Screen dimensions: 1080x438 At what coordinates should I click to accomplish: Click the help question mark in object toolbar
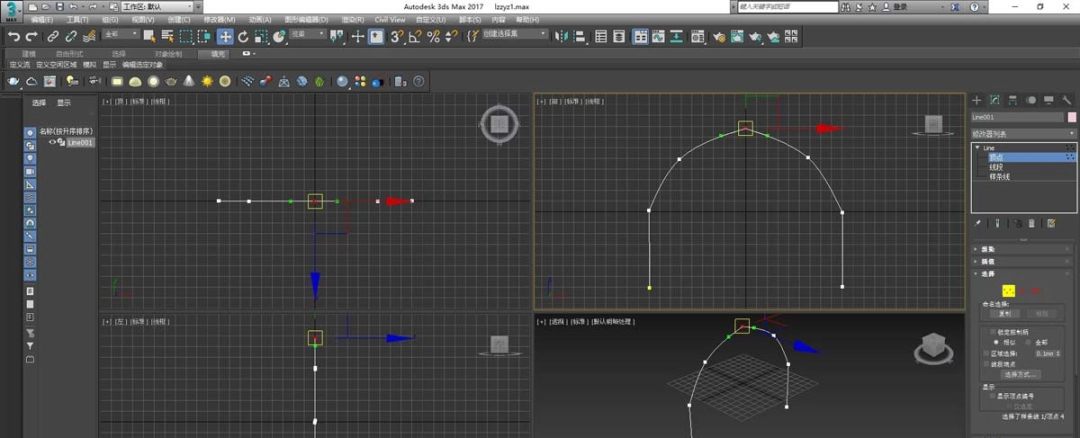pos(418,81)
